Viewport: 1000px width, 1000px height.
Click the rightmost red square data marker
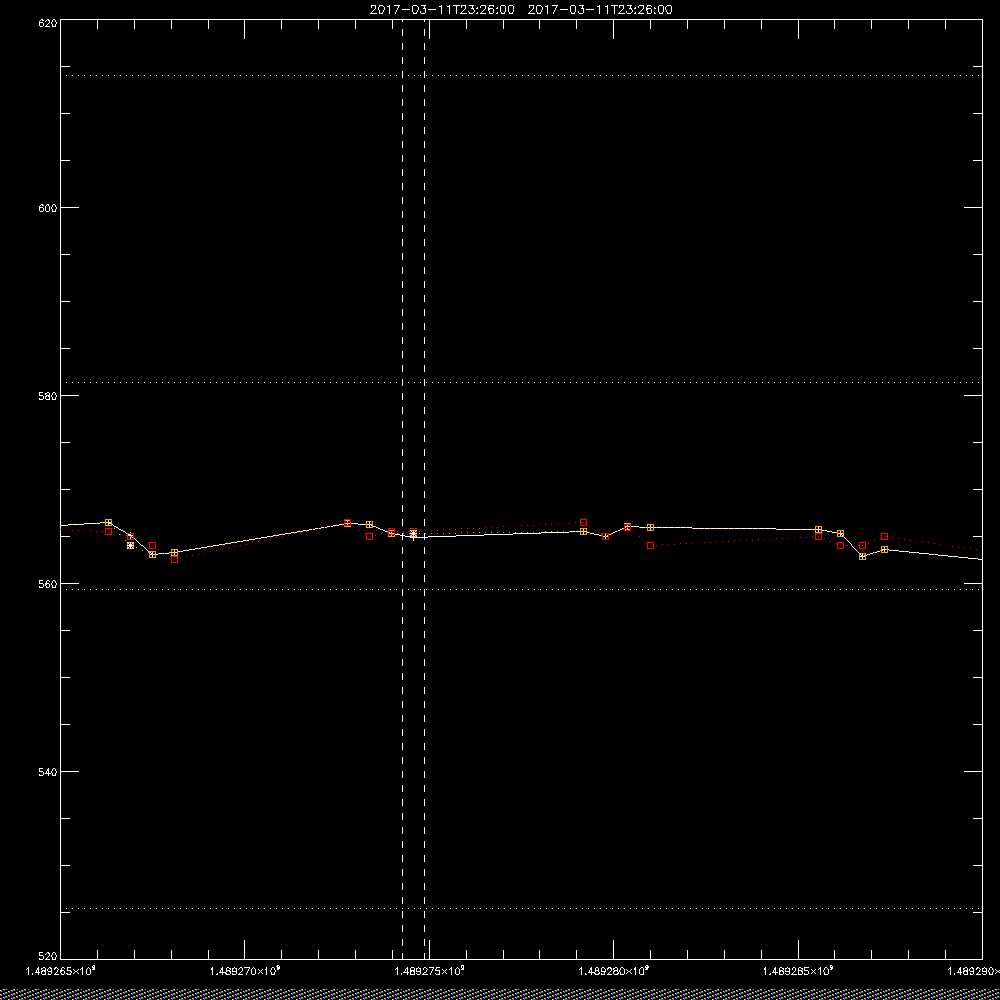click(885, 536)
